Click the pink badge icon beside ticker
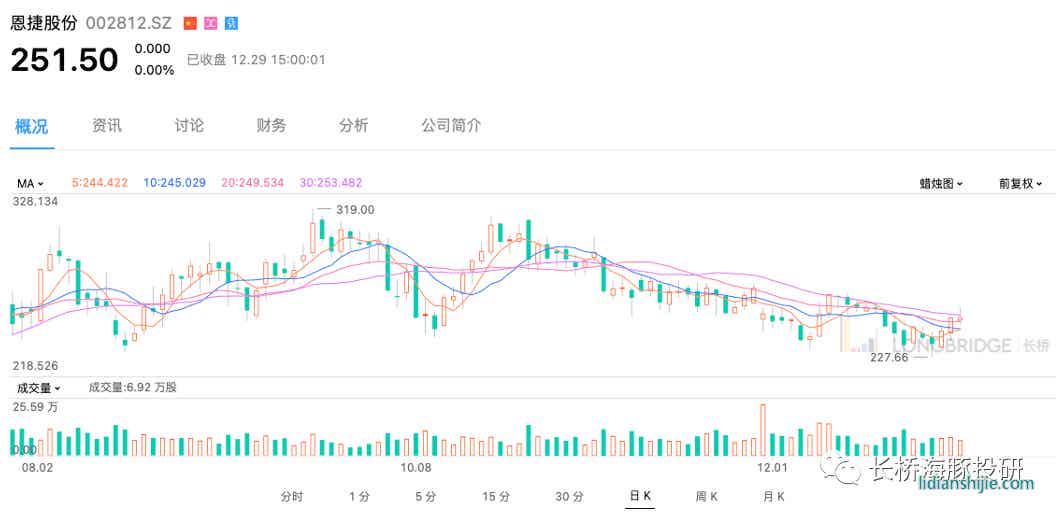This screenshot has height=516, width=1058. 211,23
